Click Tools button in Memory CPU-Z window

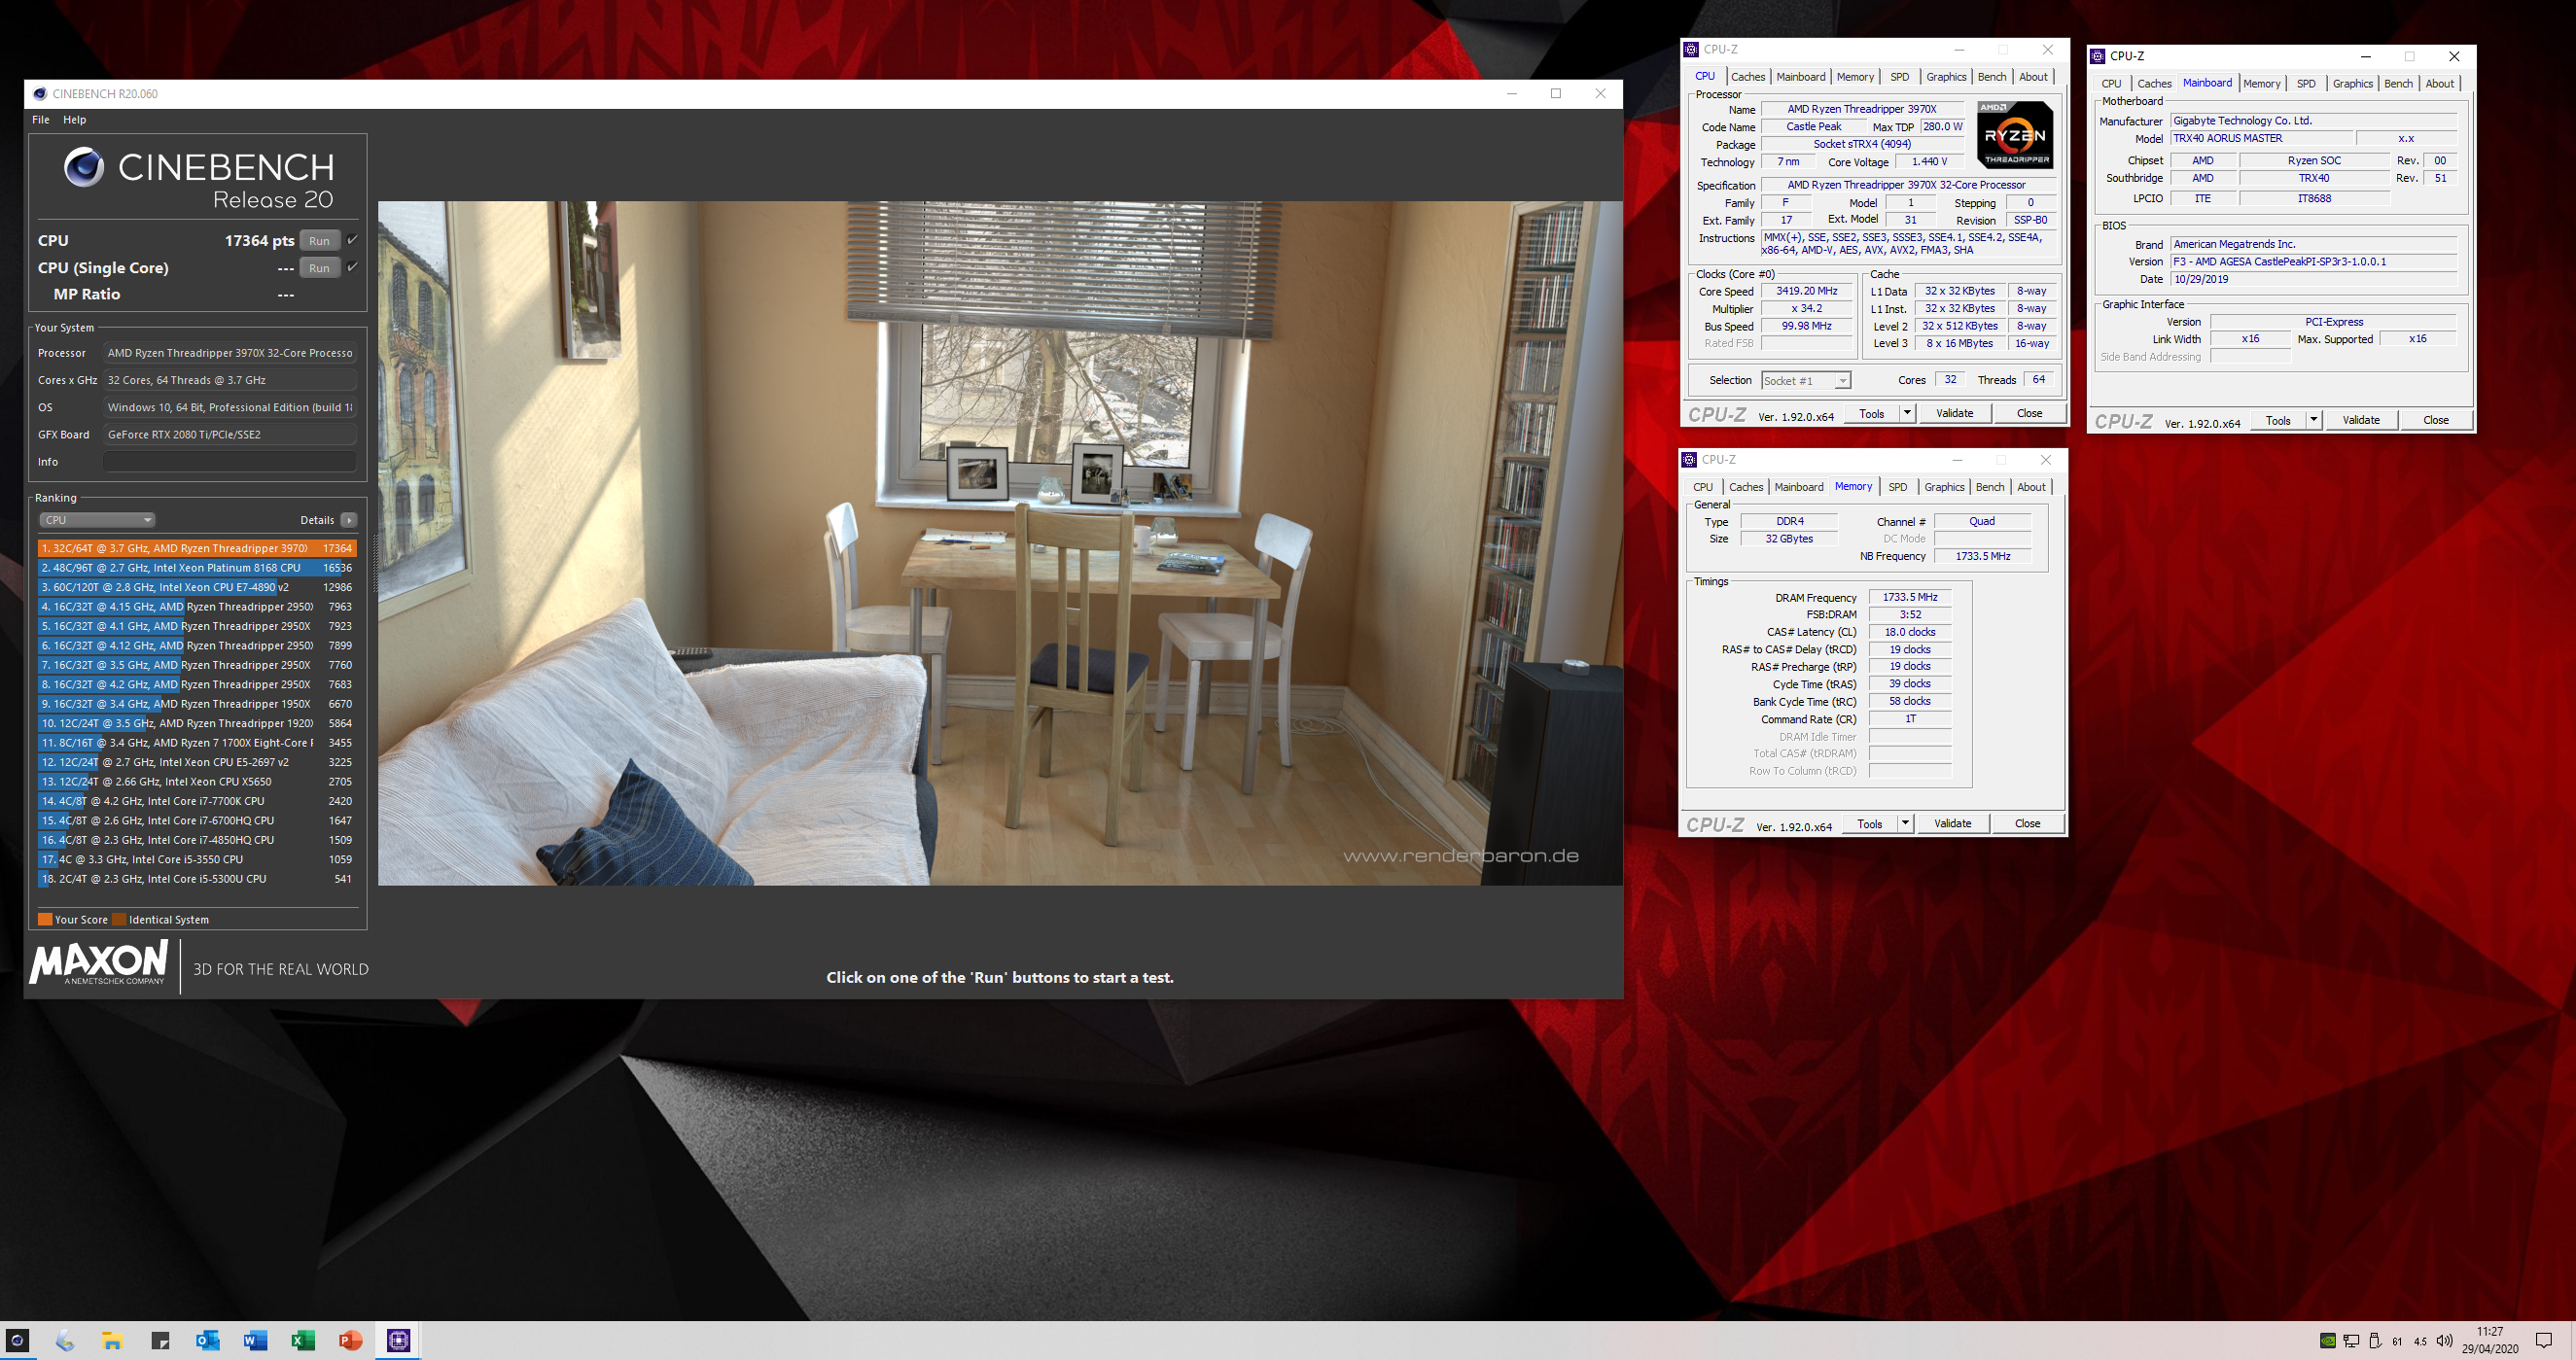point(1870,824)
